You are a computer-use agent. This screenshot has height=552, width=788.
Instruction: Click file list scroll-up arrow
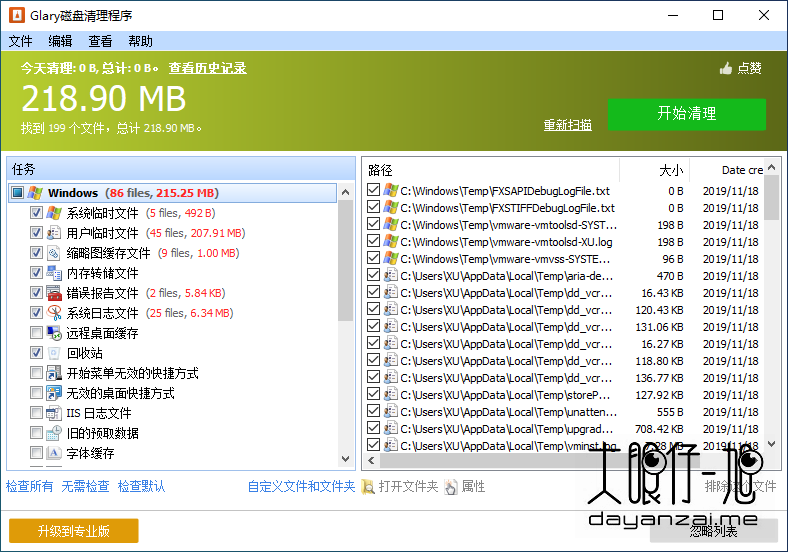coord(772,167)
